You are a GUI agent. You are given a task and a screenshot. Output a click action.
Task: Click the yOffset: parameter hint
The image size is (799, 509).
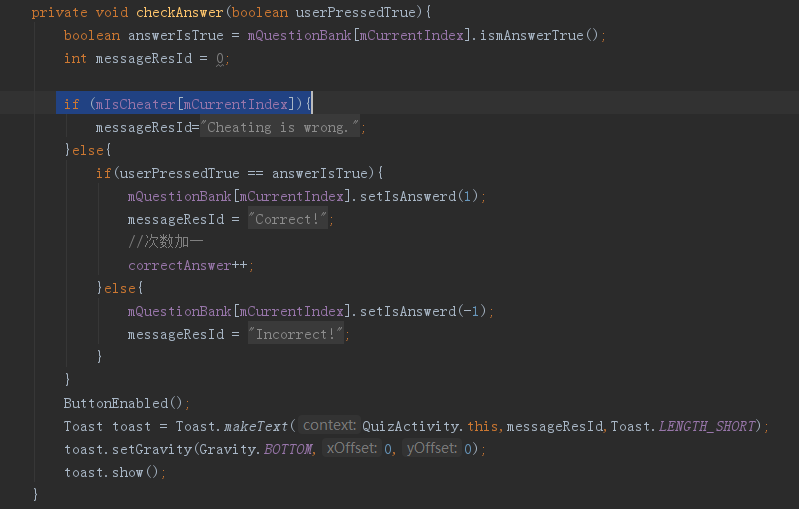point(432,448)
